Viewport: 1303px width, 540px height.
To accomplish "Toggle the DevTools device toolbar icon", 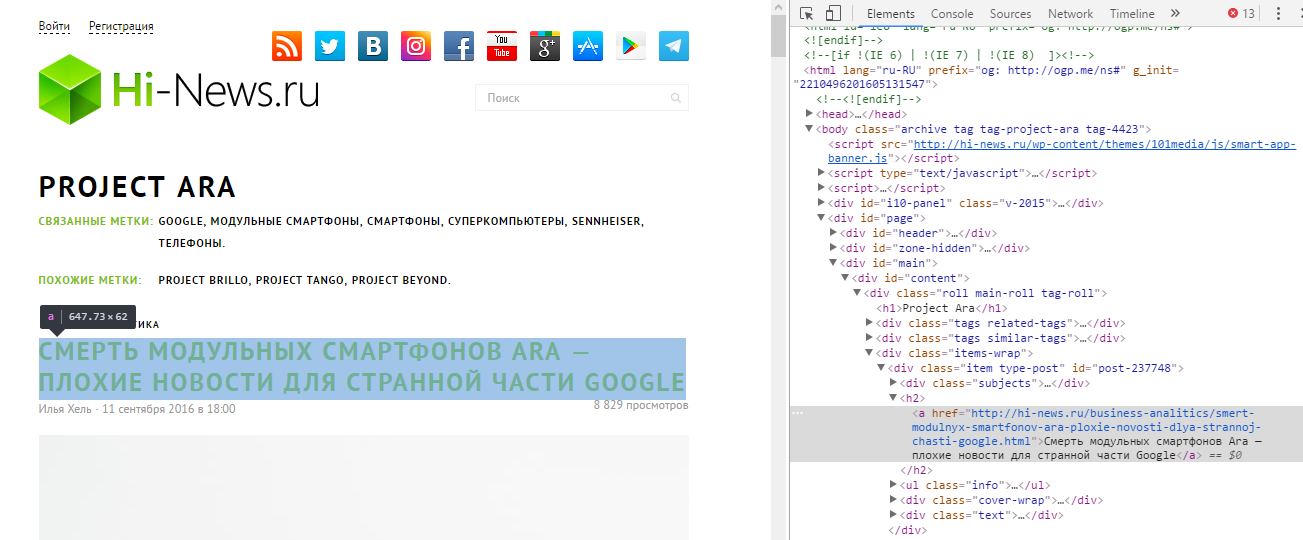I will tap(833, 13).
